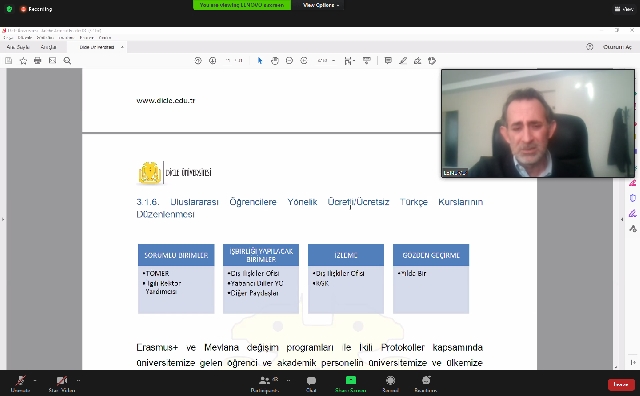Click the View layout button top right

[624, 9]
